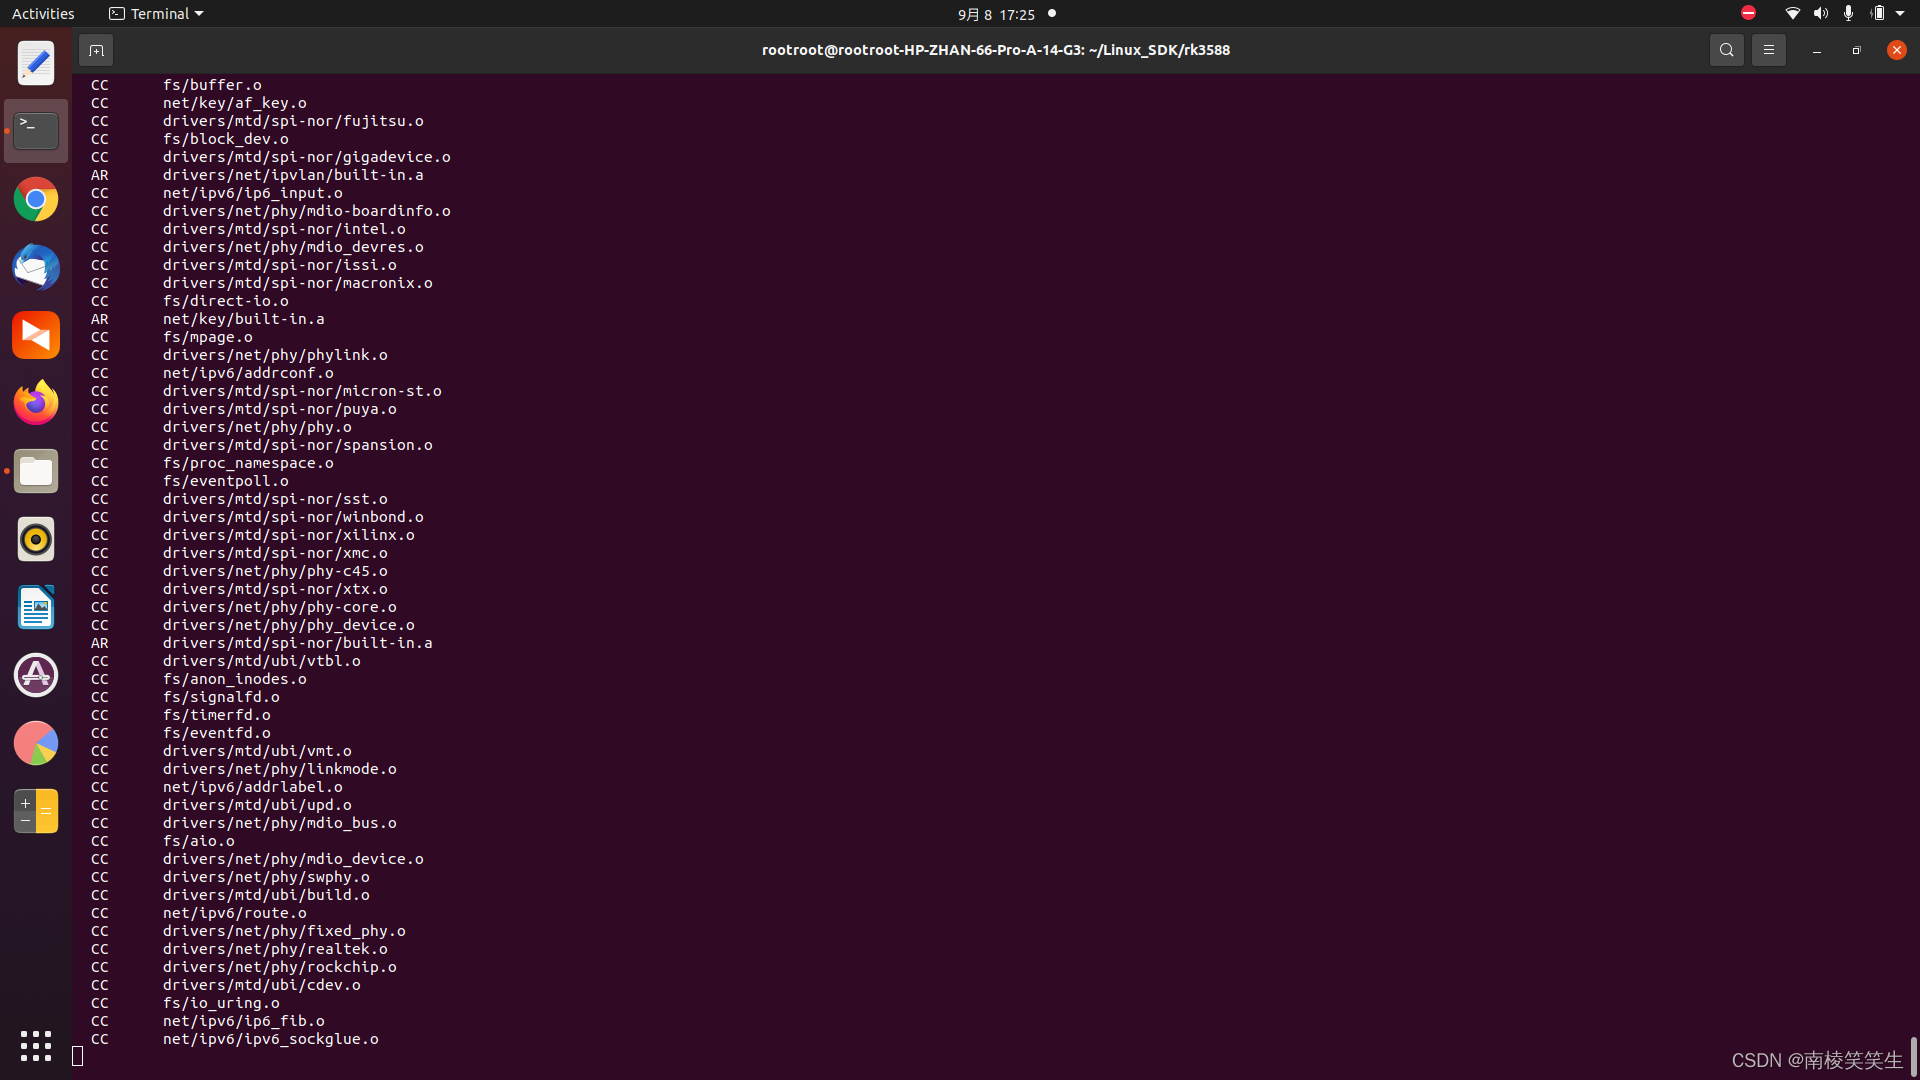Open Google Chrome from the dock
This screenshot has height=1080, width=1920.
pyautogui.click(x=35, y=199)
